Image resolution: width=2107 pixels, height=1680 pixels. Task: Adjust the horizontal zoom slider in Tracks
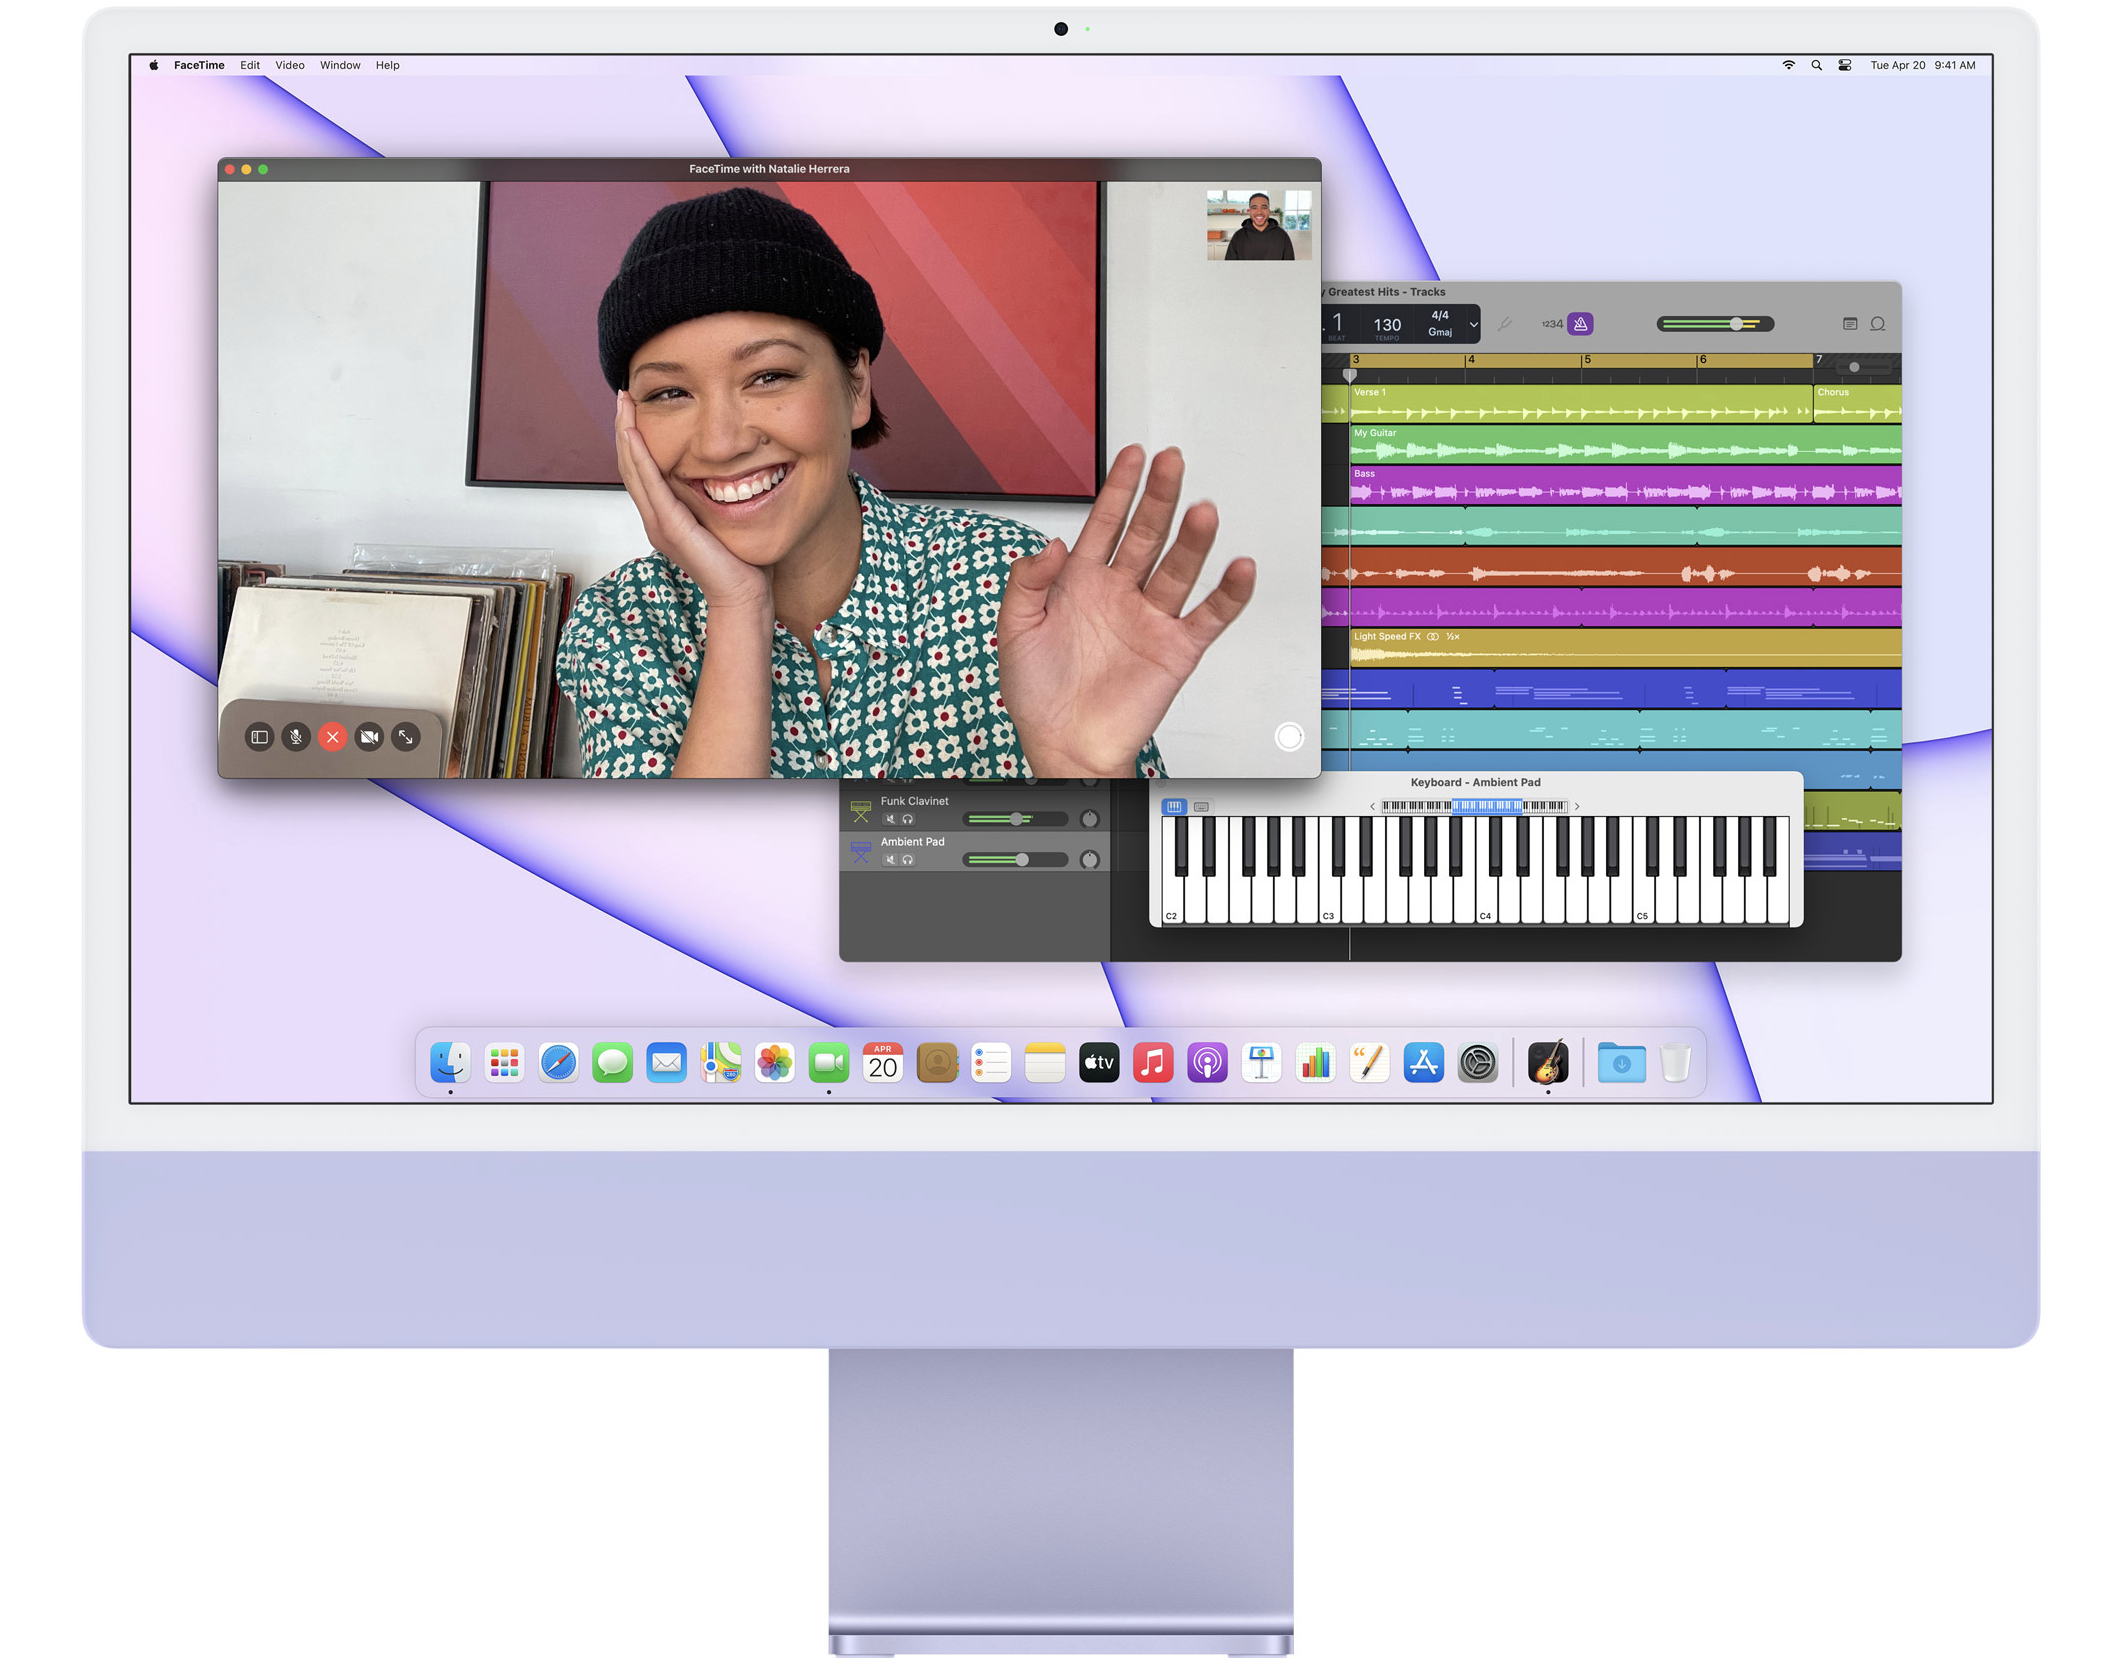(x=1865, y=367)
